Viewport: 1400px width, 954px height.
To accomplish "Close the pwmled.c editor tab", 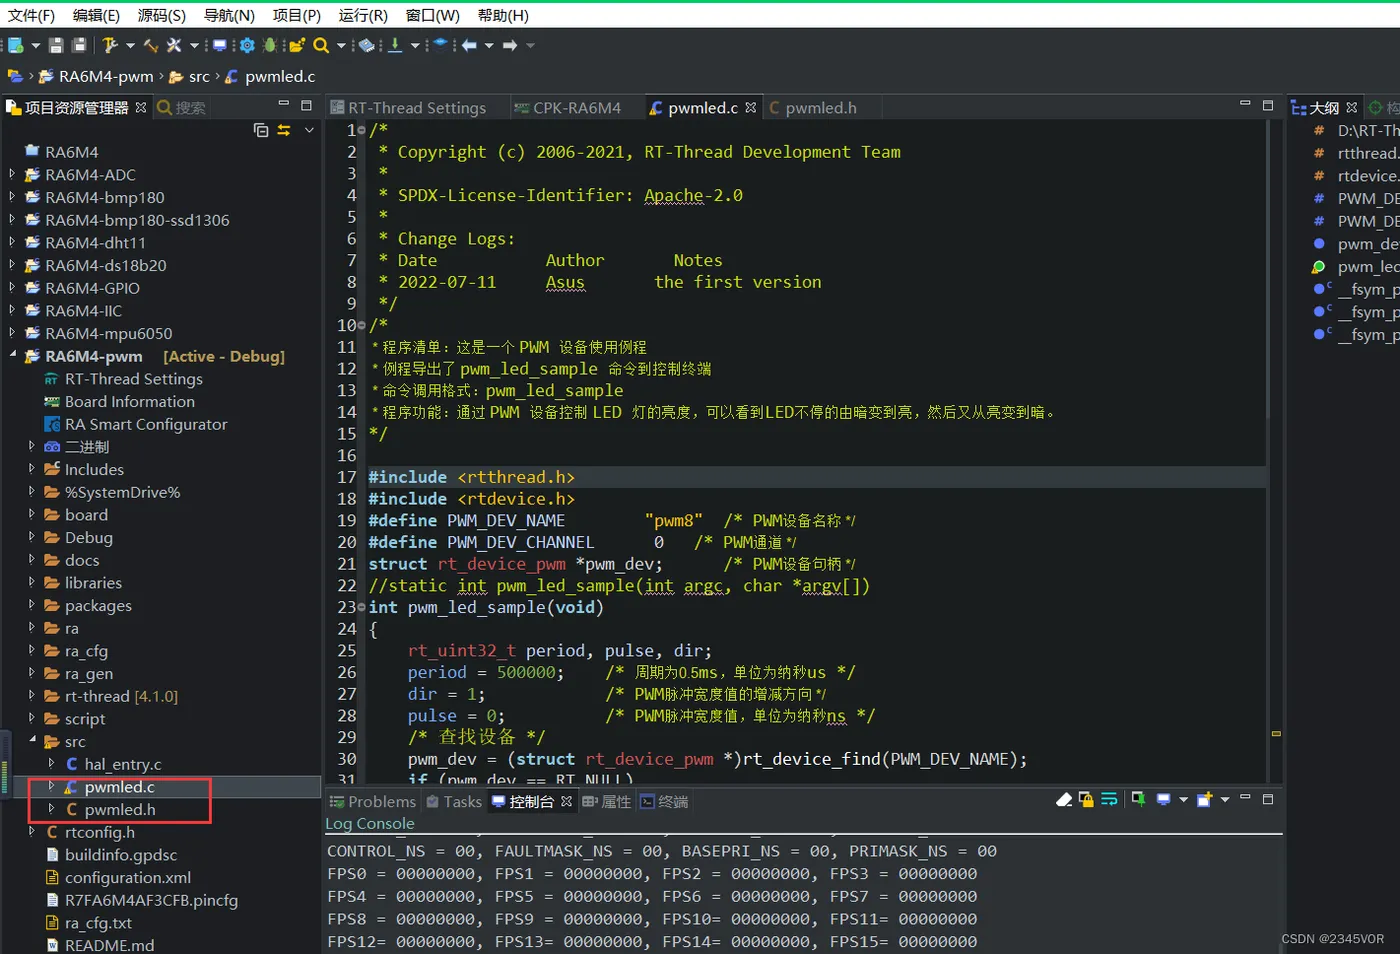I will pos(751,107).
